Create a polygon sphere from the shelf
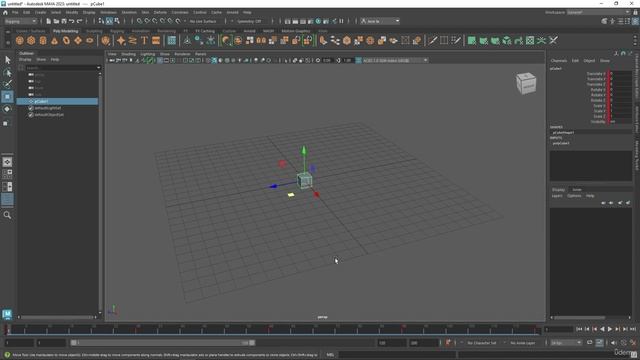Image resolution: width=640 pixels, height=360 pixels. pos(20,40)
